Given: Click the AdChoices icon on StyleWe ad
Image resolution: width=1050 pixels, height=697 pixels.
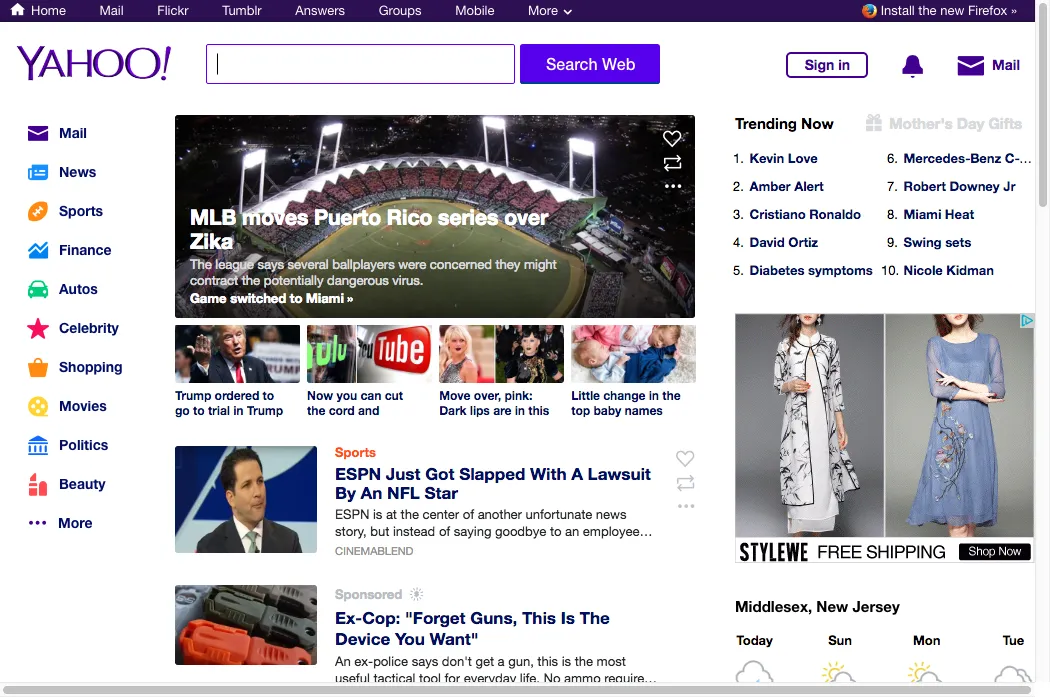Looking at the screenshot, I should 1026,321.
